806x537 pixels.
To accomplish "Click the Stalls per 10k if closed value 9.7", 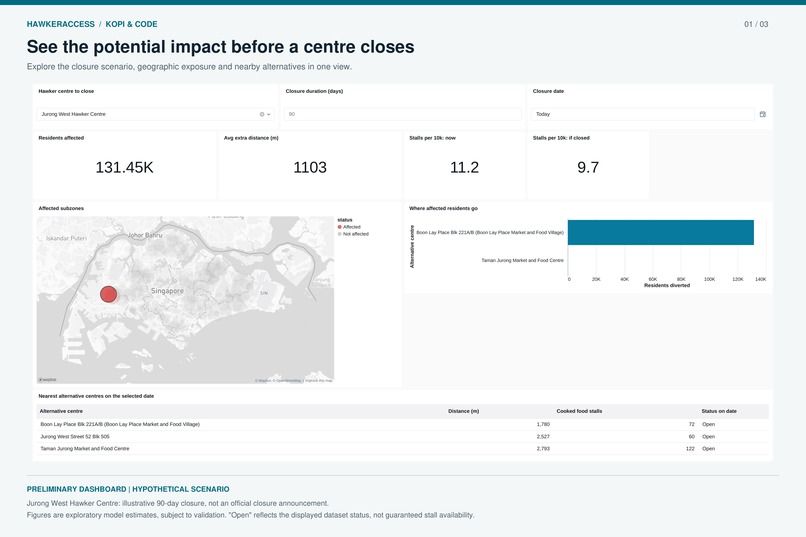I will 588,168.
